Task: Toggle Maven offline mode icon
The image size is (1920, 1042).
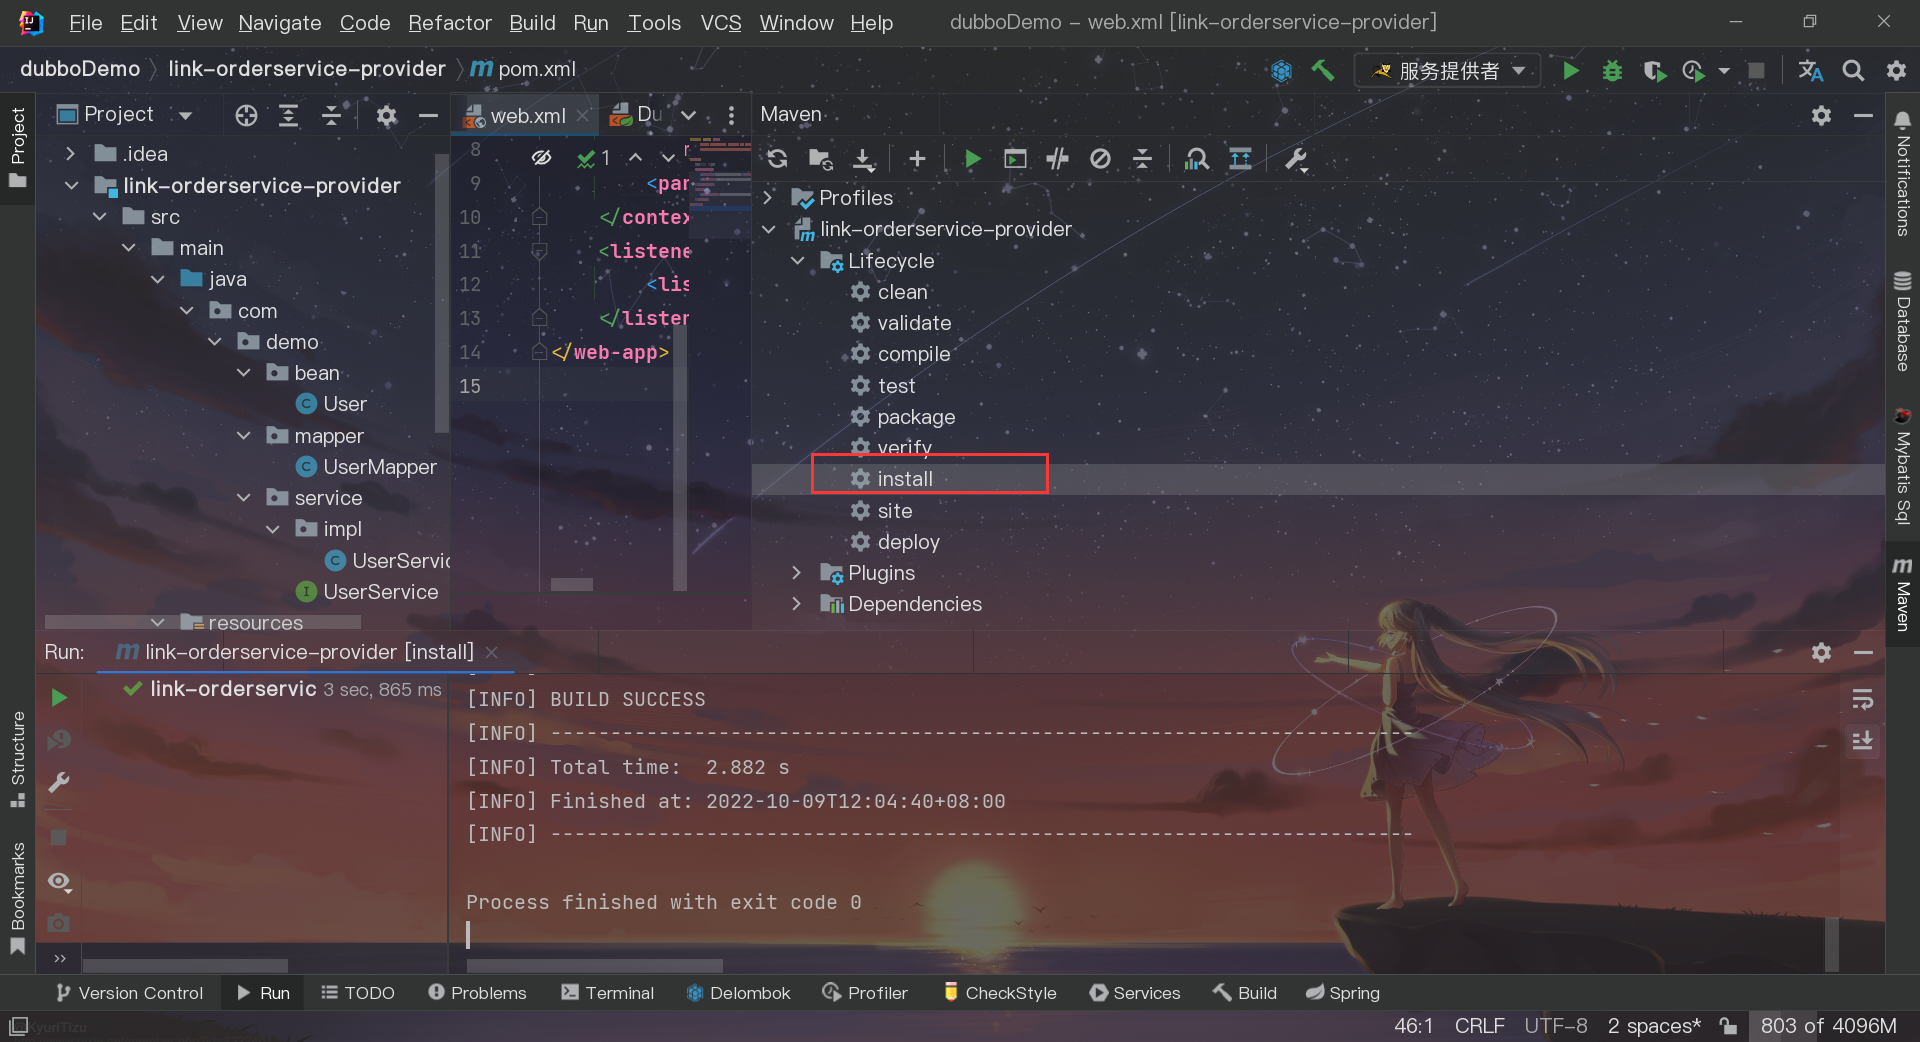Action: [x=1057, y=159]
